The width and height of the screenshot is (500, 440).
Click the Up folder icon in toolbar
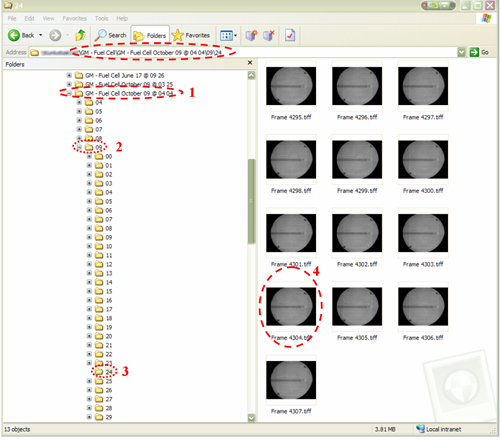click(x=80, y=35)
